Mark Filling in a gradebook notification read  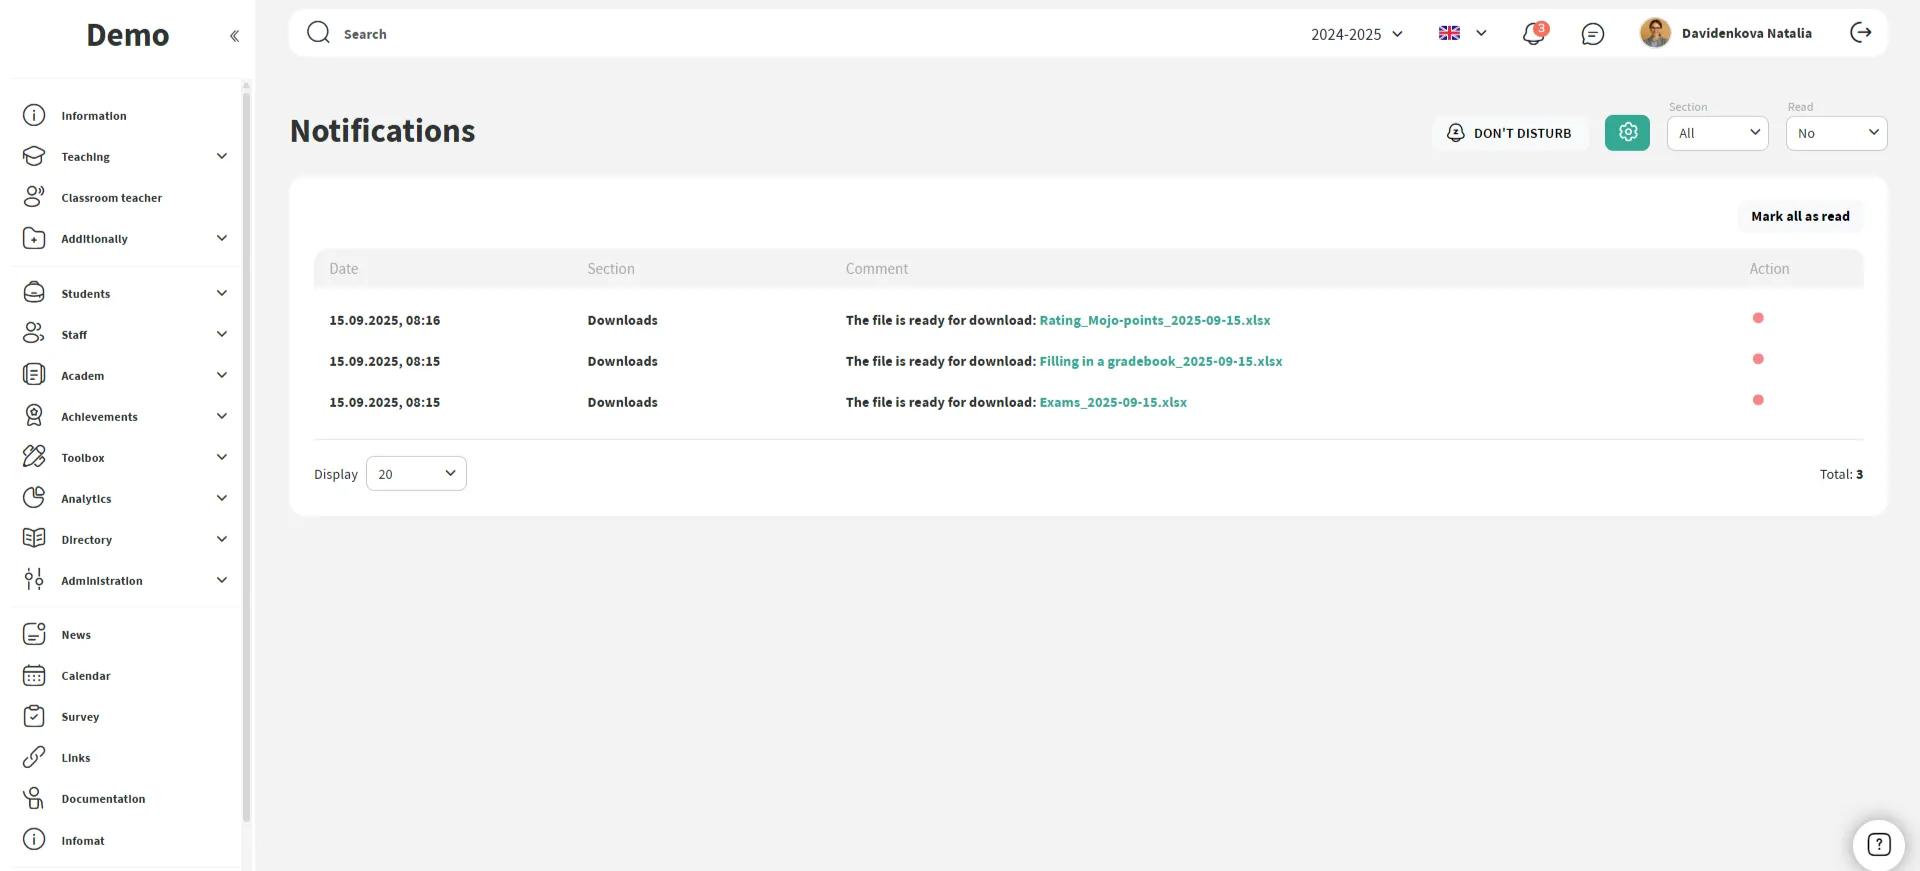click(x=1757, y=359)
